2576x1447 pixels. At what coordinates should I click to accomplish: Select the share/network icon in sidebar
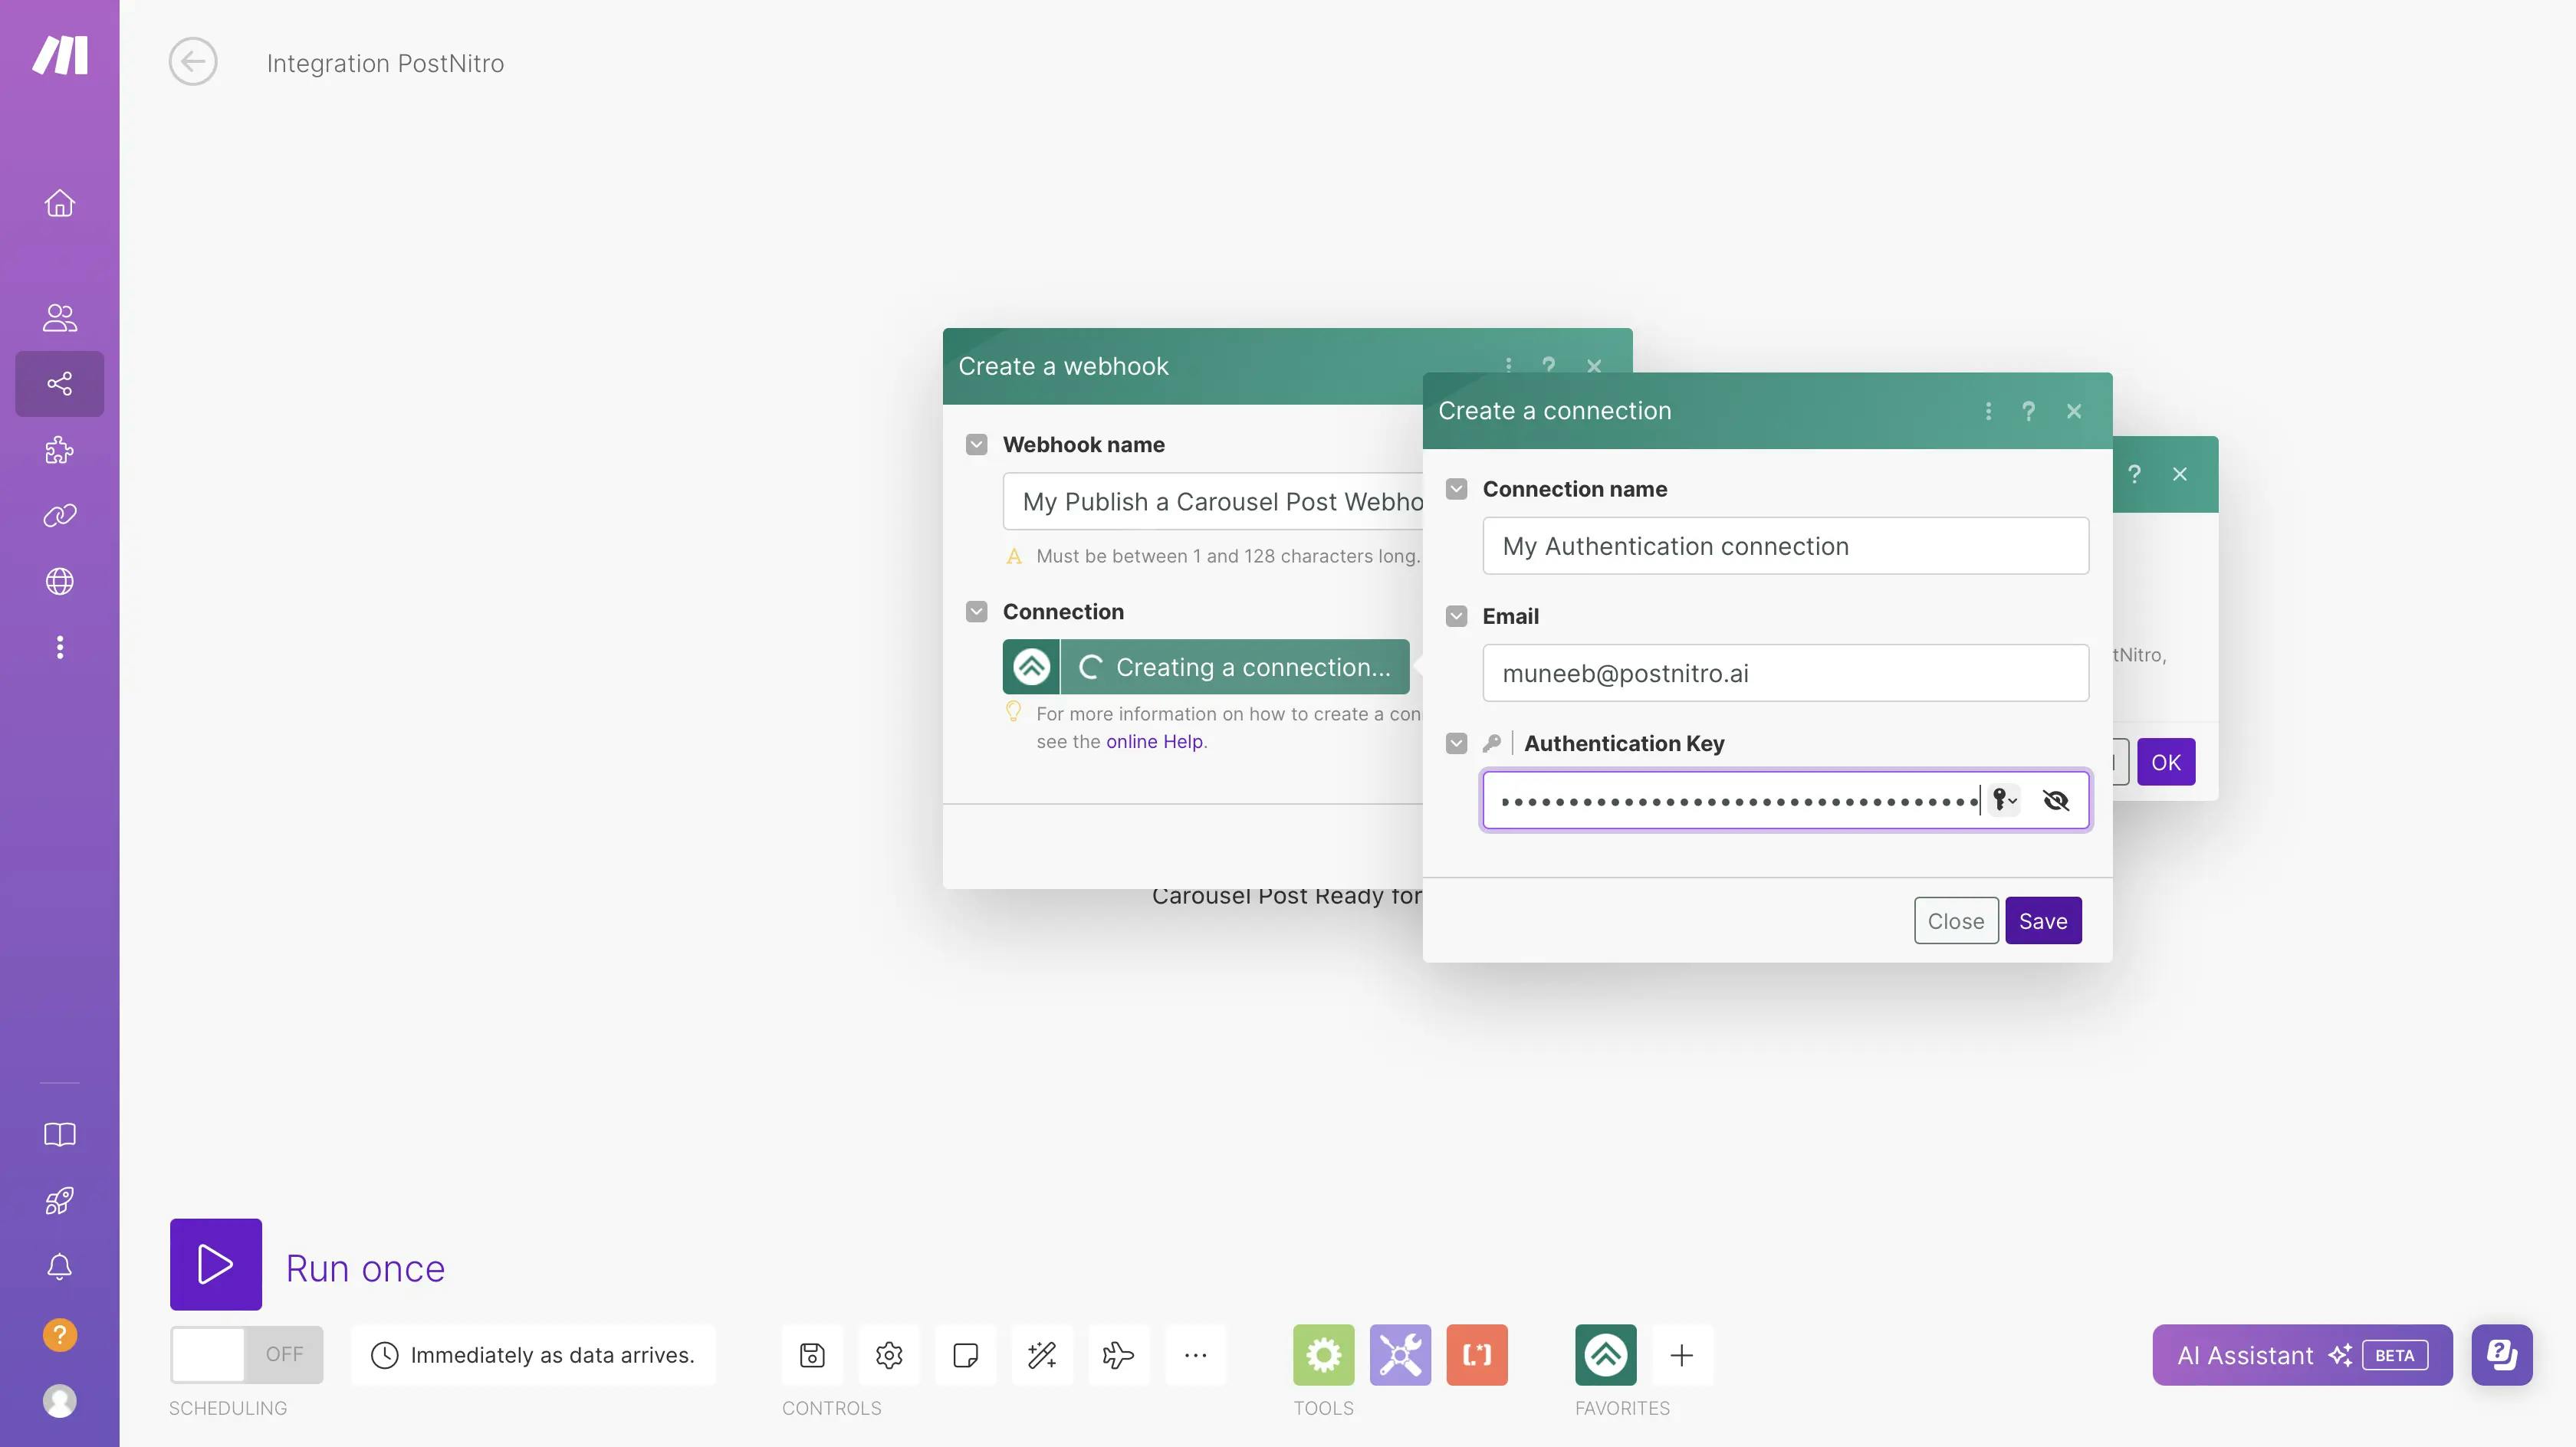click(x=60, y=384)
